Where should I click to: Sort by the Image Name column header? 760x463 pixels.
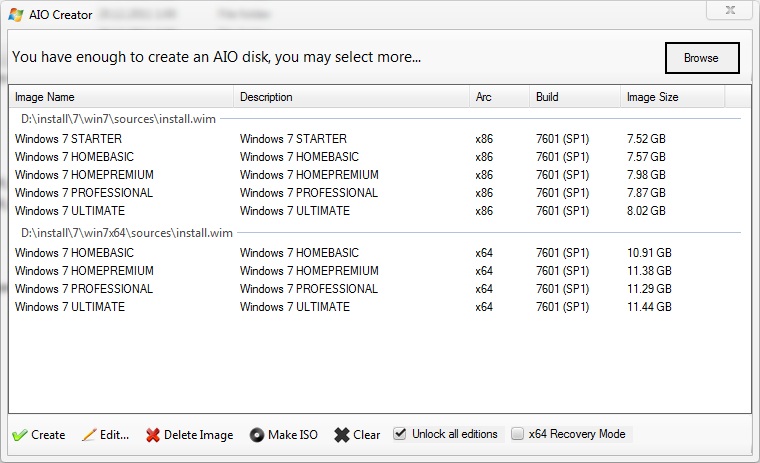pyautogui.click(x=122, y=97)
